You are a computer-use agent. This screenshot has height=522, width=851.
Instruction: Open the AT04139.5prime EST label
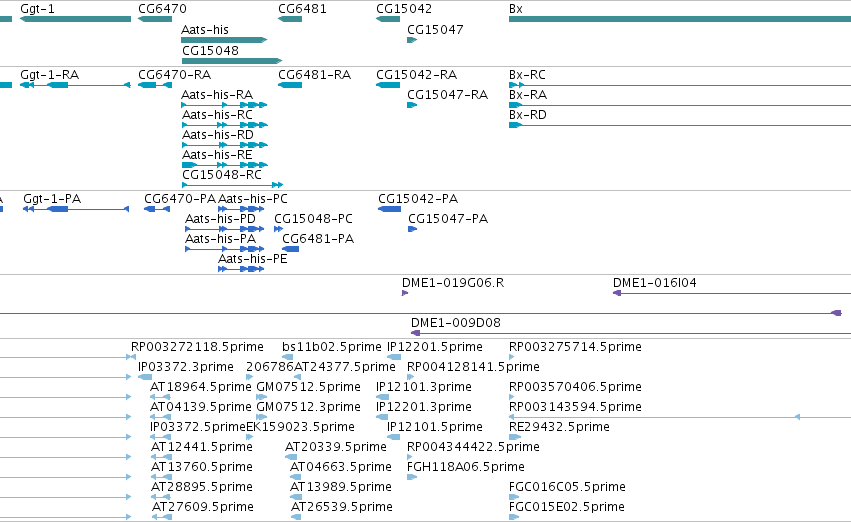tap(201, 407)
